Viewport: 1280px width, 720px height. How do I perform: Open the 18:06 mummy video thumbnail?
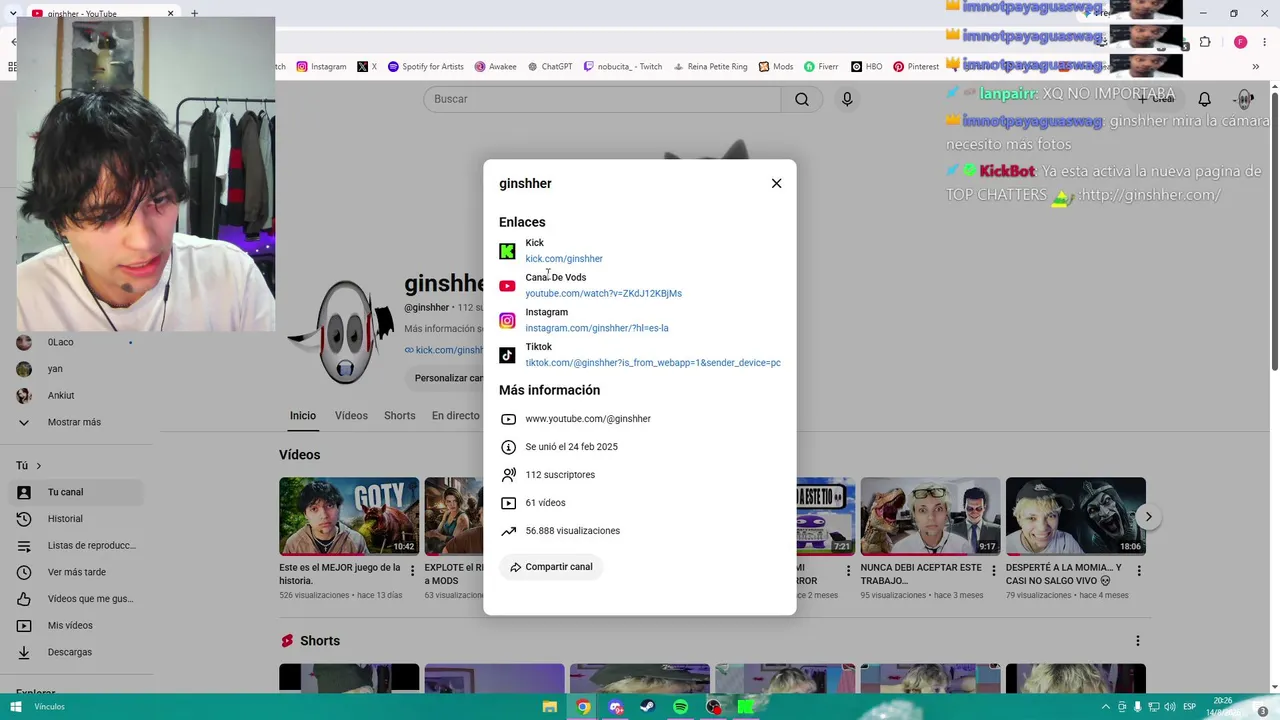point(1076,516)
